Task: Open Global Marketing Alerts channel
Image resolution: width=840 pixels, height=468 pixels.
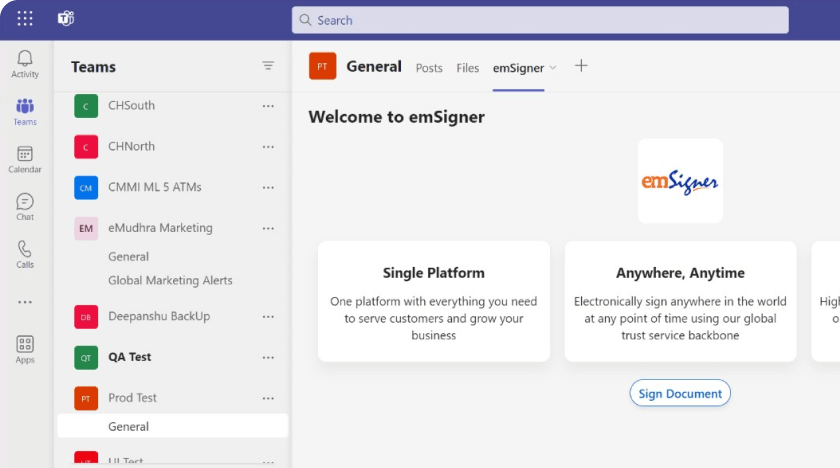Action: click(170, 280)
